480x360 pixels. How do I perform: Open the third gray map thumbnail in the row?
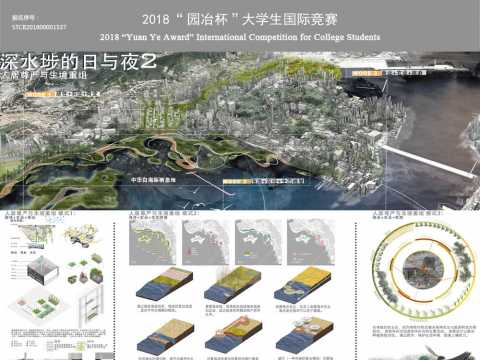click(258, 242)
